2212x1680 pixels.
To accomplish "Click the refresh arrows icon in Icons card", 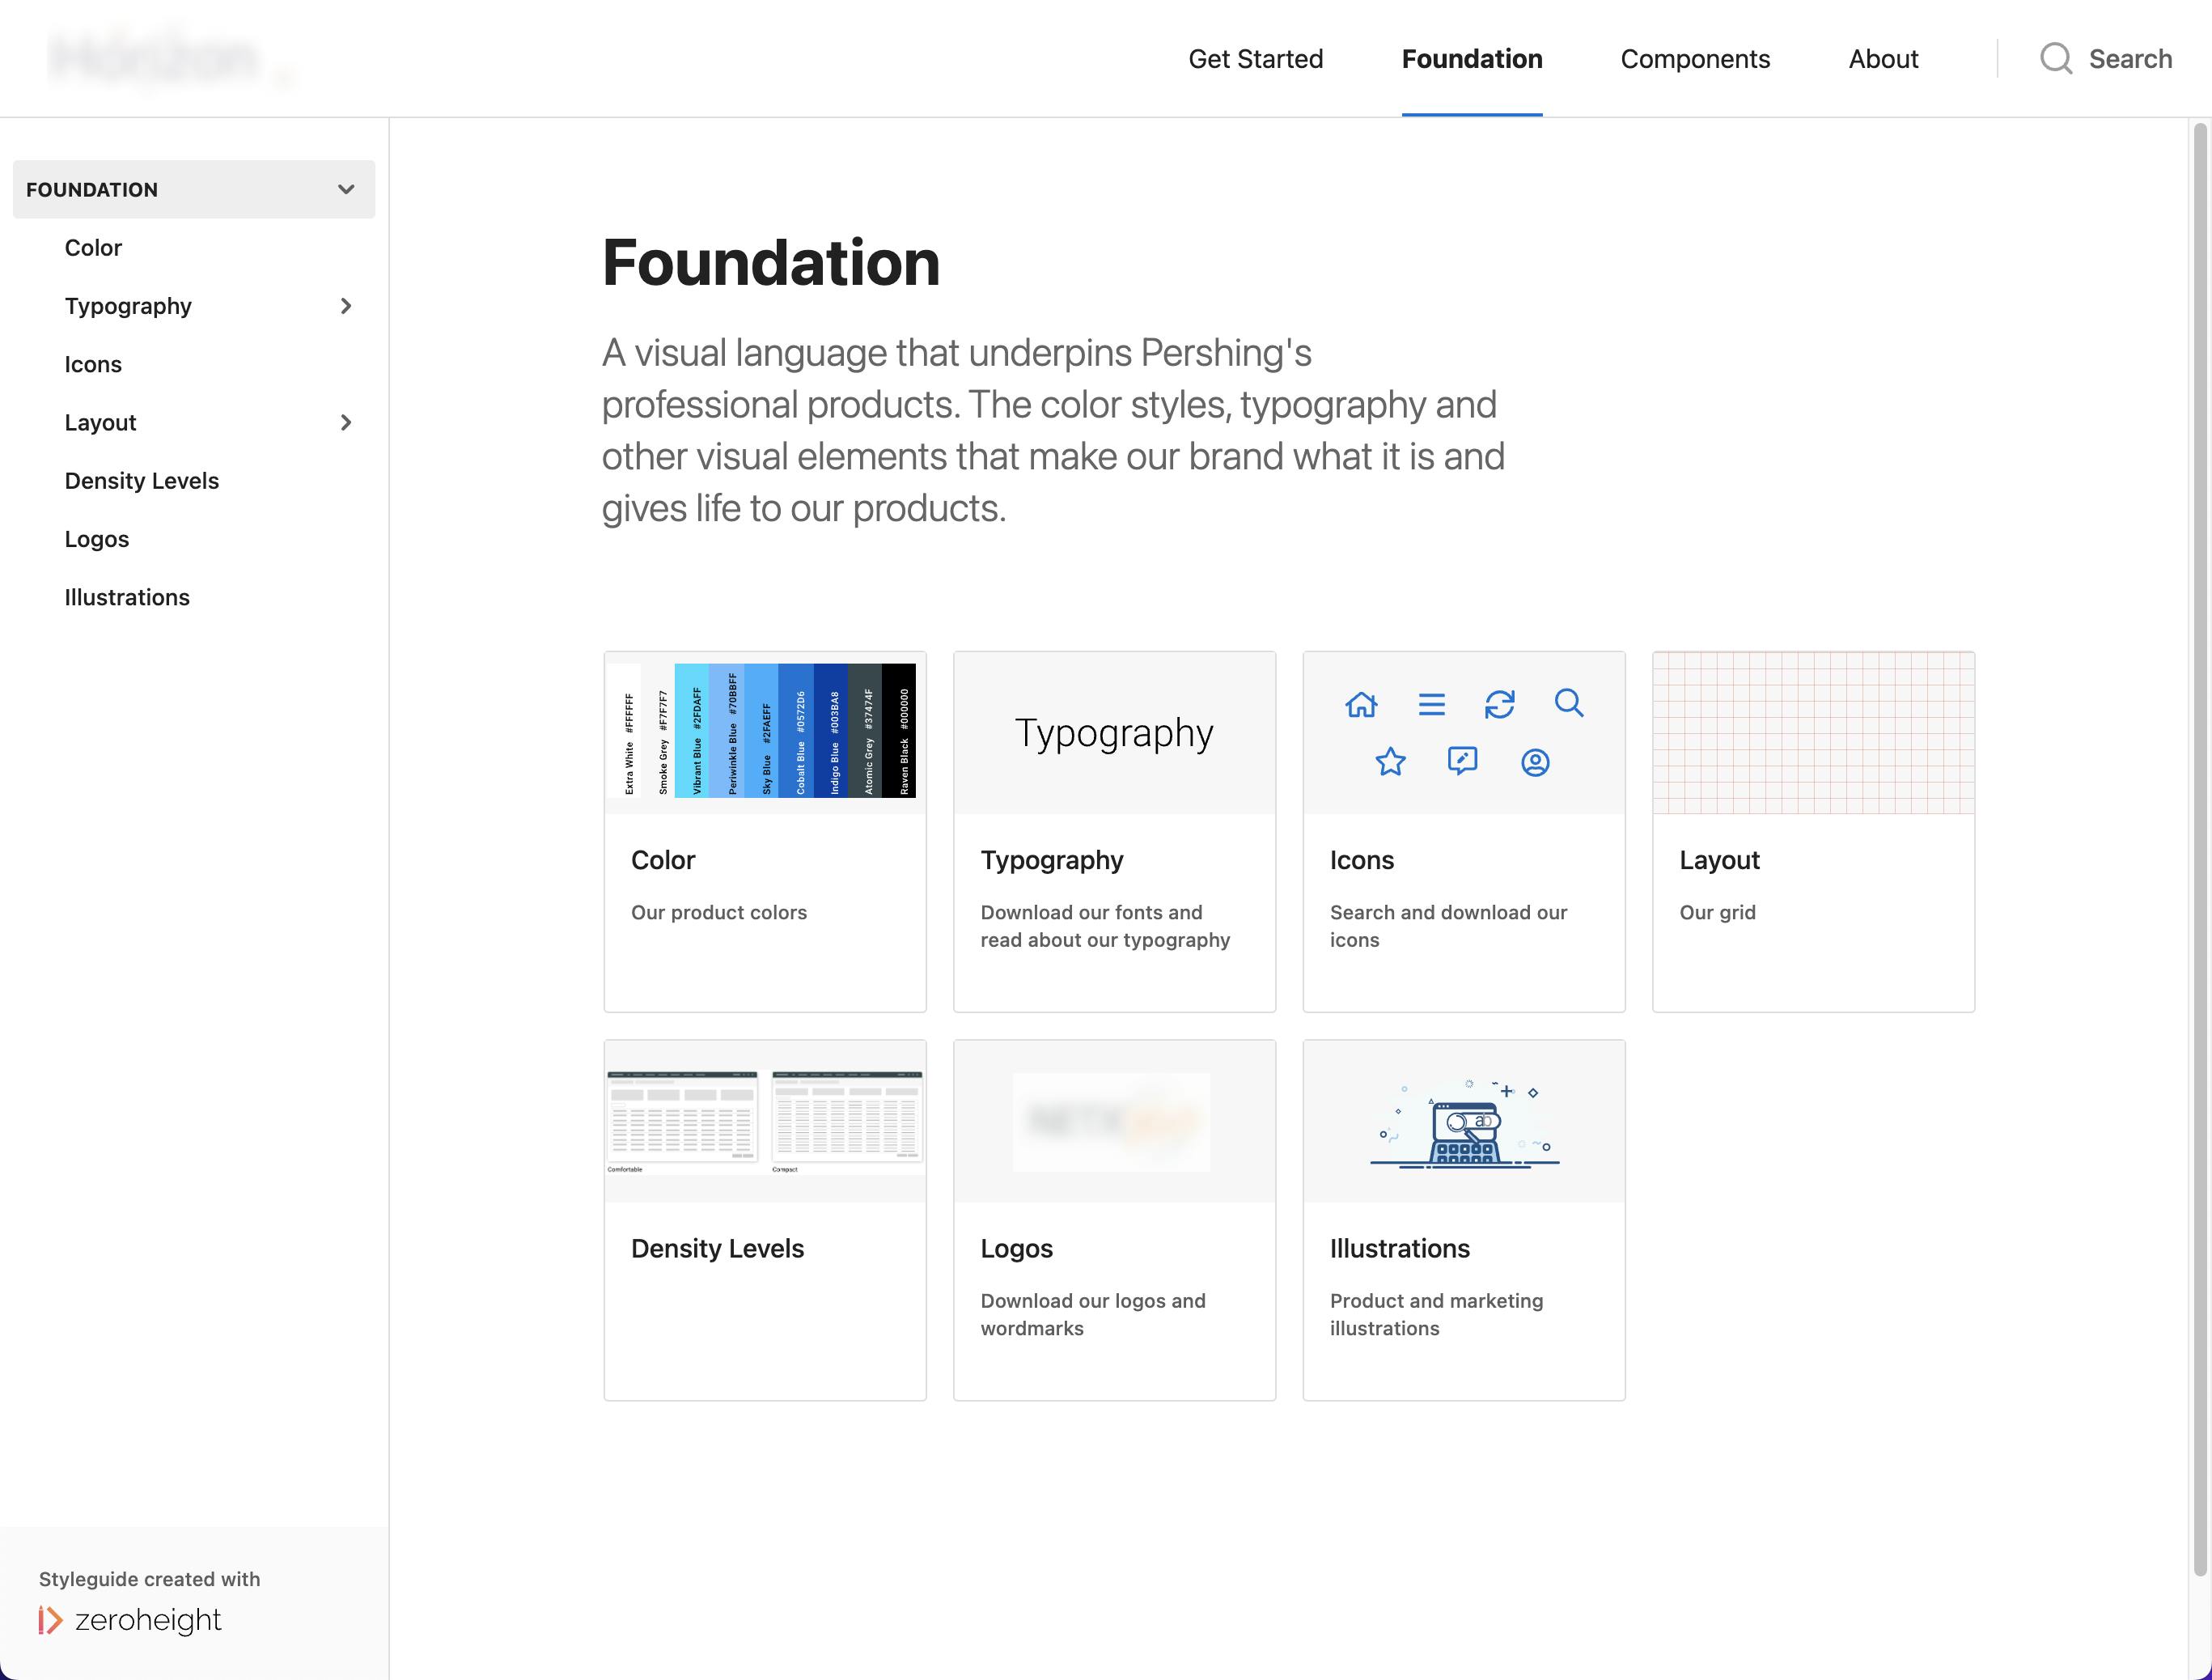I will pyautogui.click(x=1499, y=704).
